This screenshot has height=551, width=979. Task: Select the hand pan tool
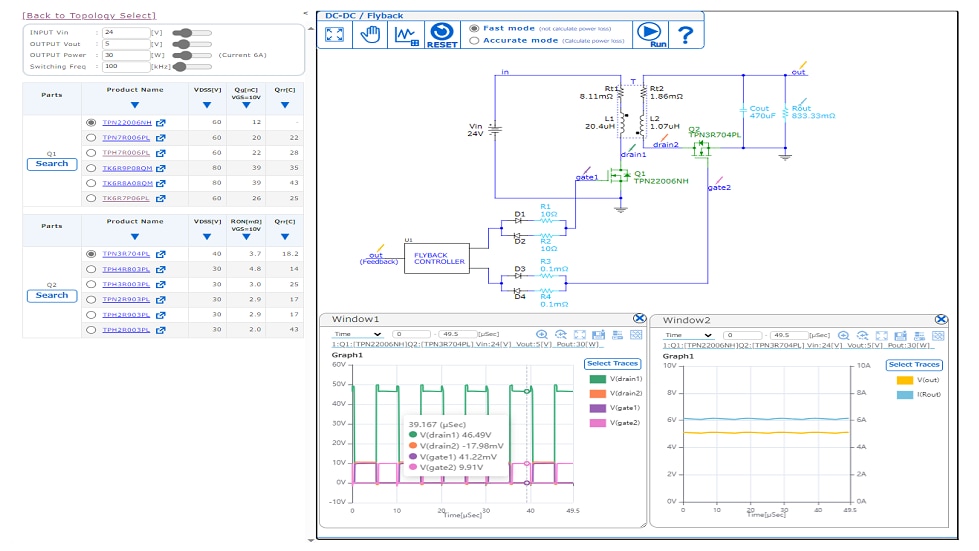tap(371, 34)
